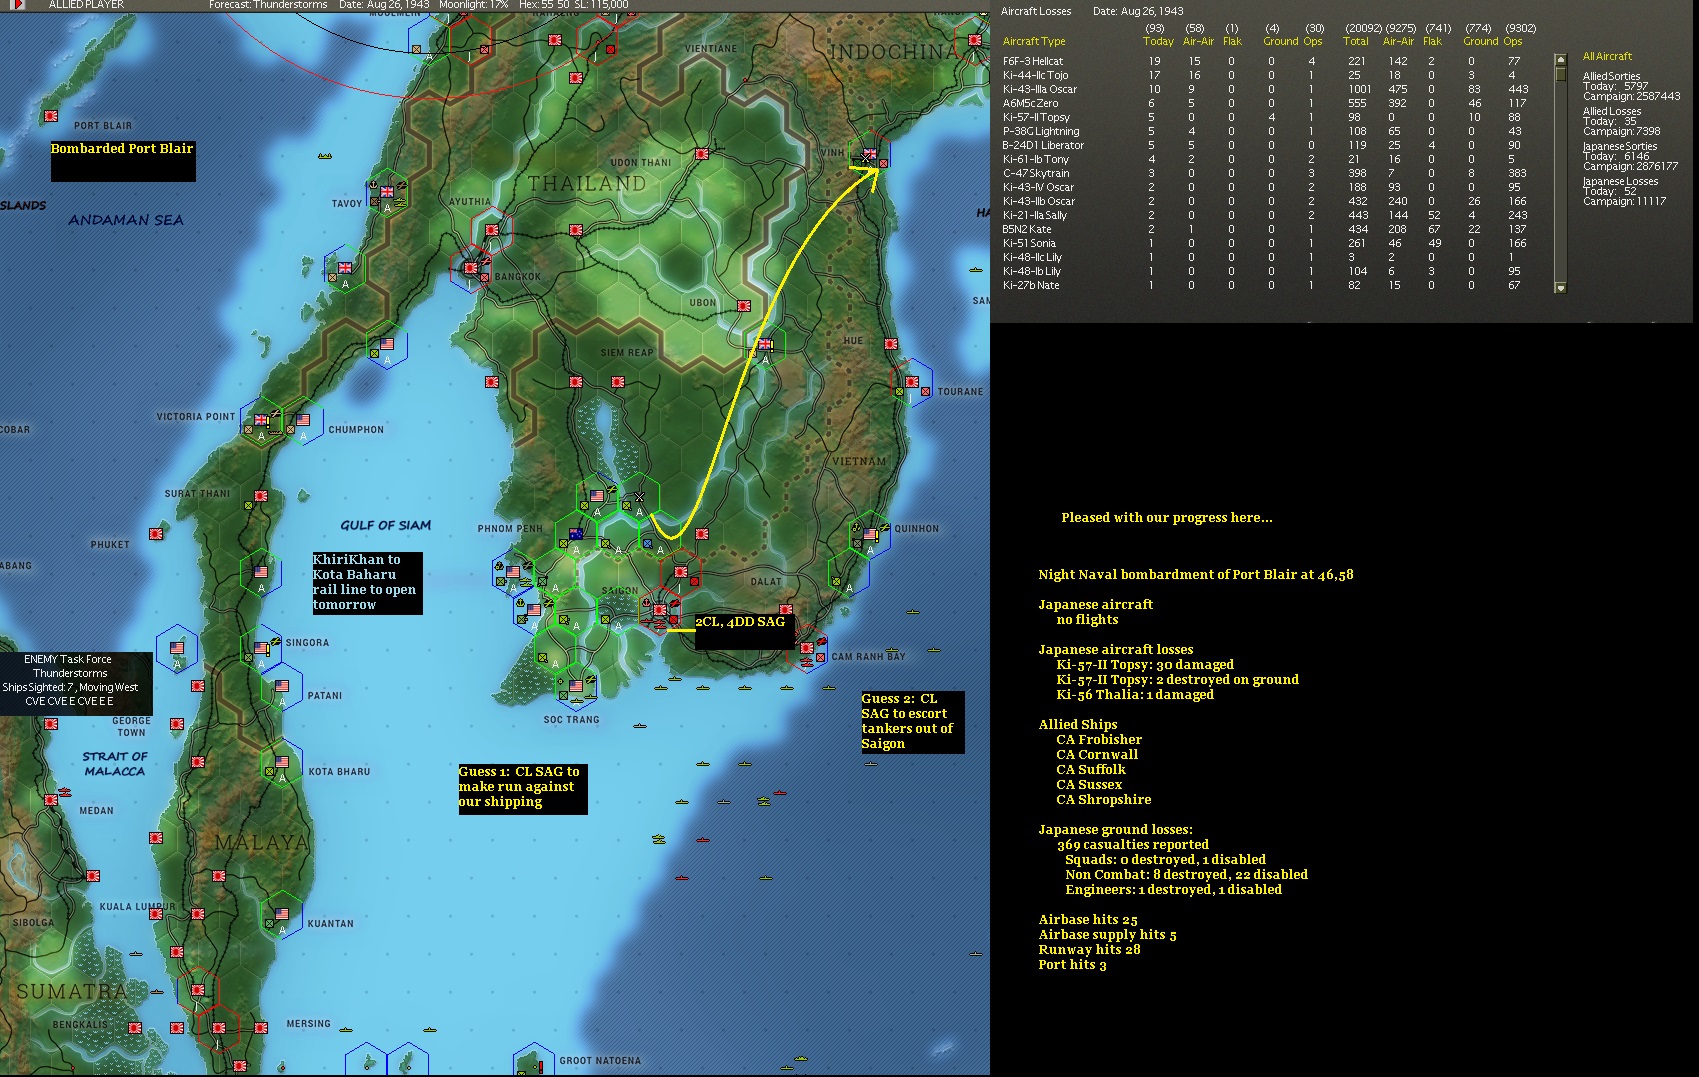Viewport: 1699px width, 1077px height.
Task: Click the aircraft losses scrollbar down arrow
Action: click(x=1560, y=288)
